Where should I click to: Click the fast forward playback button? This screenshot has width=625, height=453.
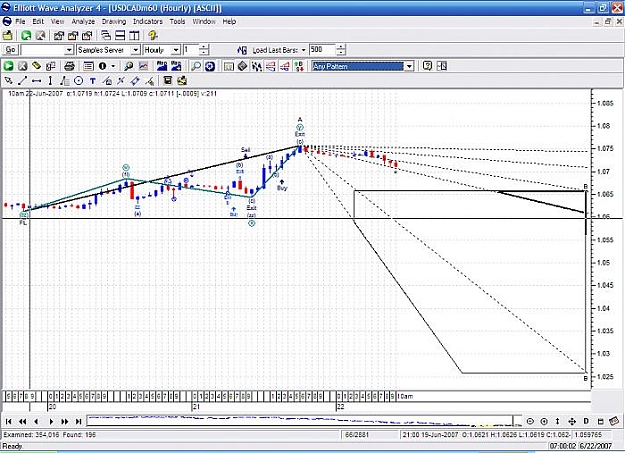click(65, 421)
